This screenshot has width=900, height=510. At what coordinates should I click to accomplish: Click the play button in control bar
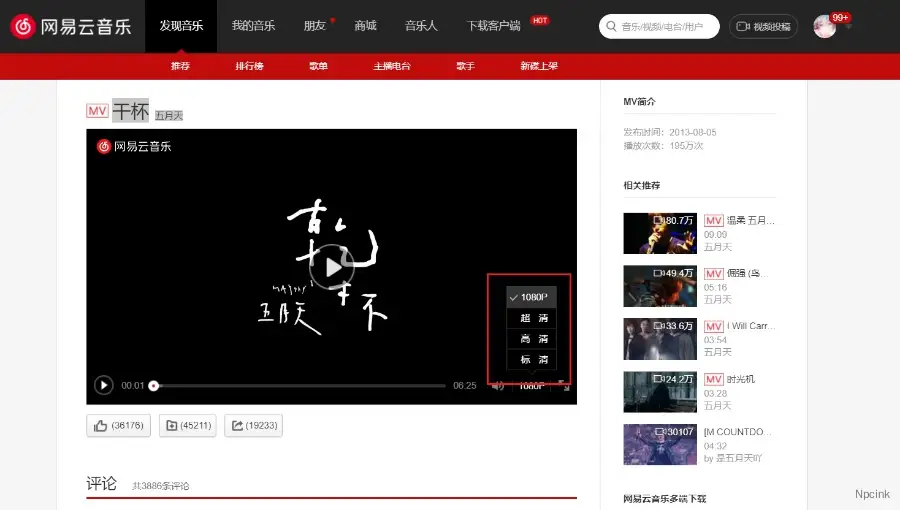[103, 385]
